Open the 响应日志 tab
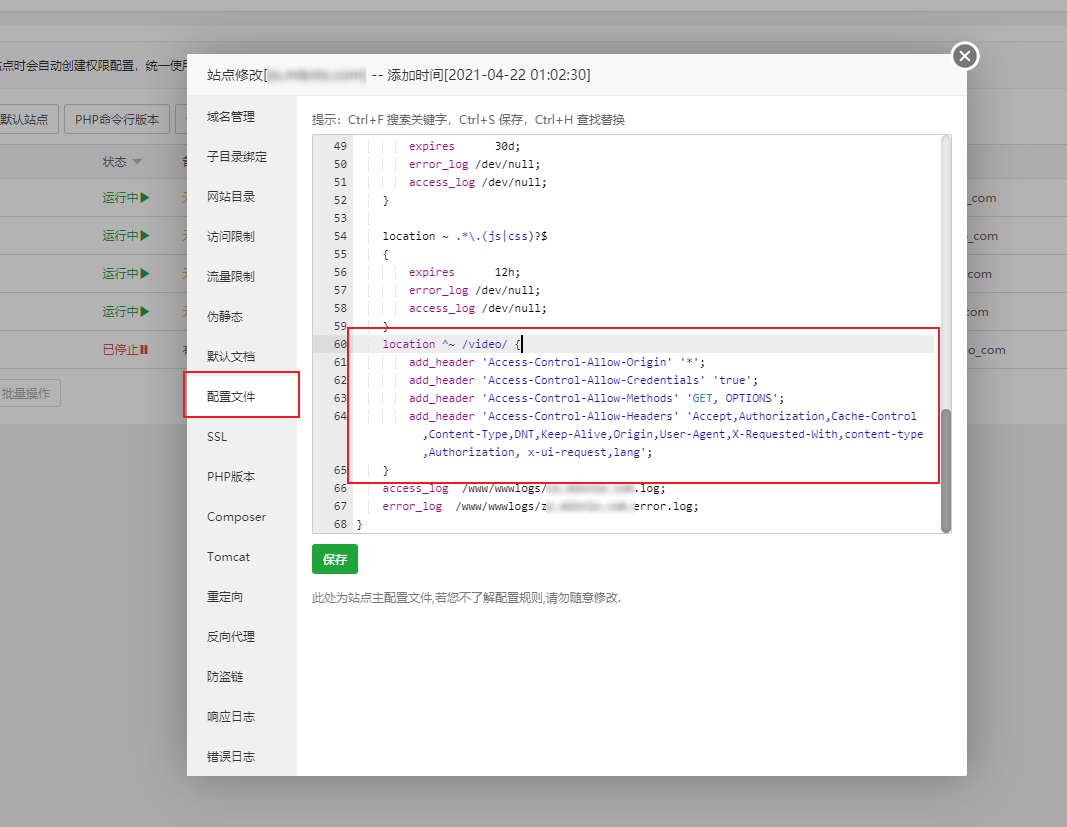The height and width of the screenshot is (827, 1067). pyautogui.click(x=231, y=717)
